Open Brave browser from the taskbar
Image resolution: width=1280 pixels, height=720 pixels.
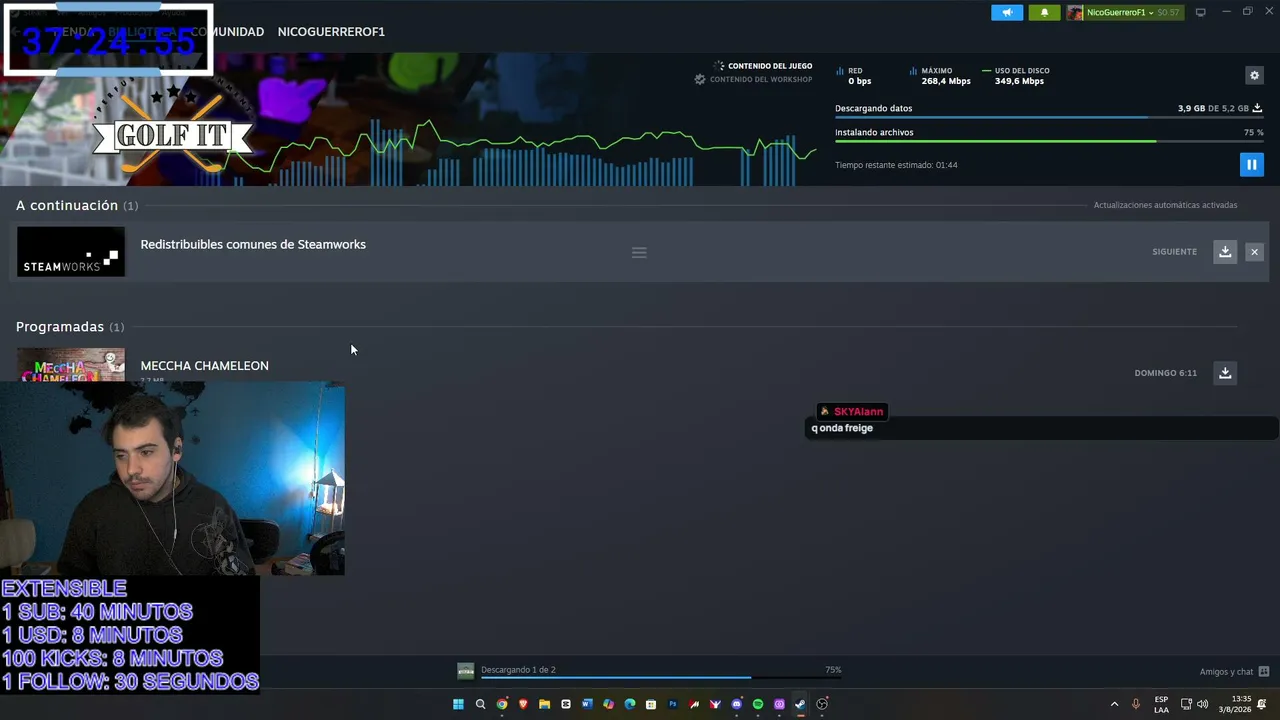coord(523,704)
